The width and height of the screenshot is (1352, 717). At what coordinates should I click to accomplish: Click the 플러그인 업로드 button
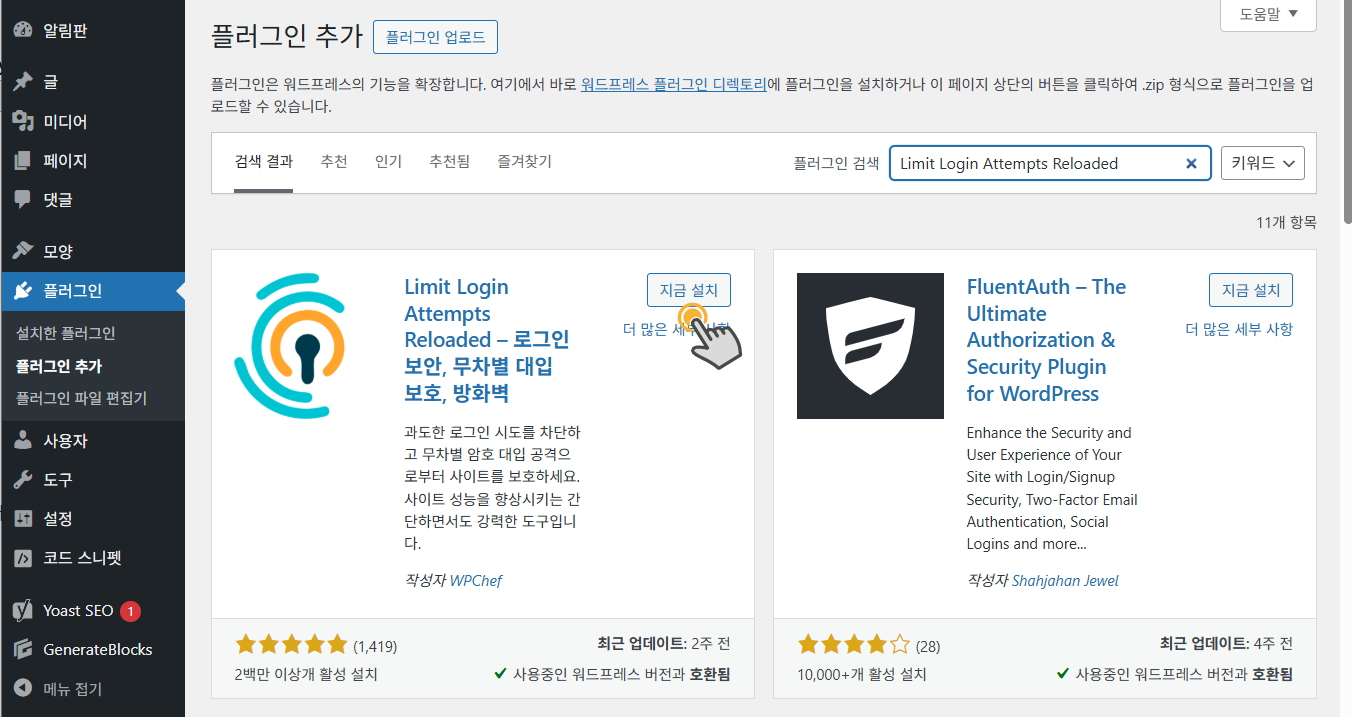pos(435,37)
